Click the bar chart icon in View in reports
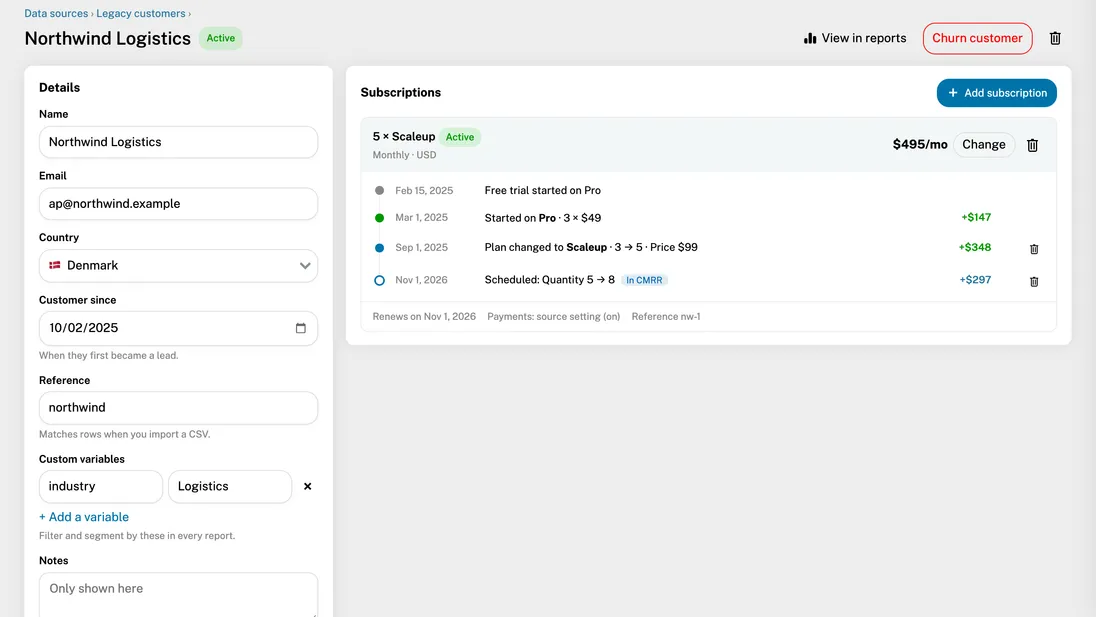The width and height of the screenshot is (1096, 617). point(810,38)
